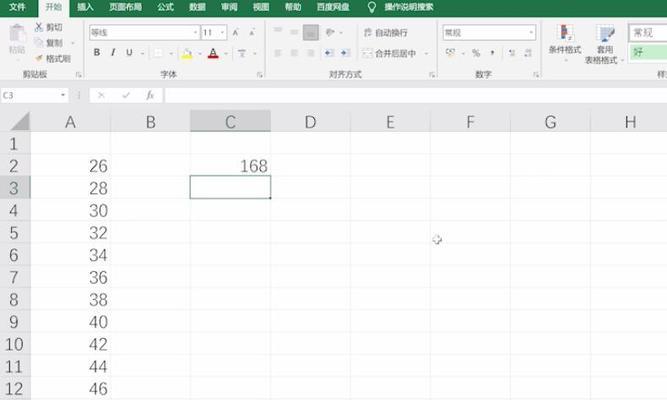Select the Normal (常规) cell style

click(x=647, y=33)
